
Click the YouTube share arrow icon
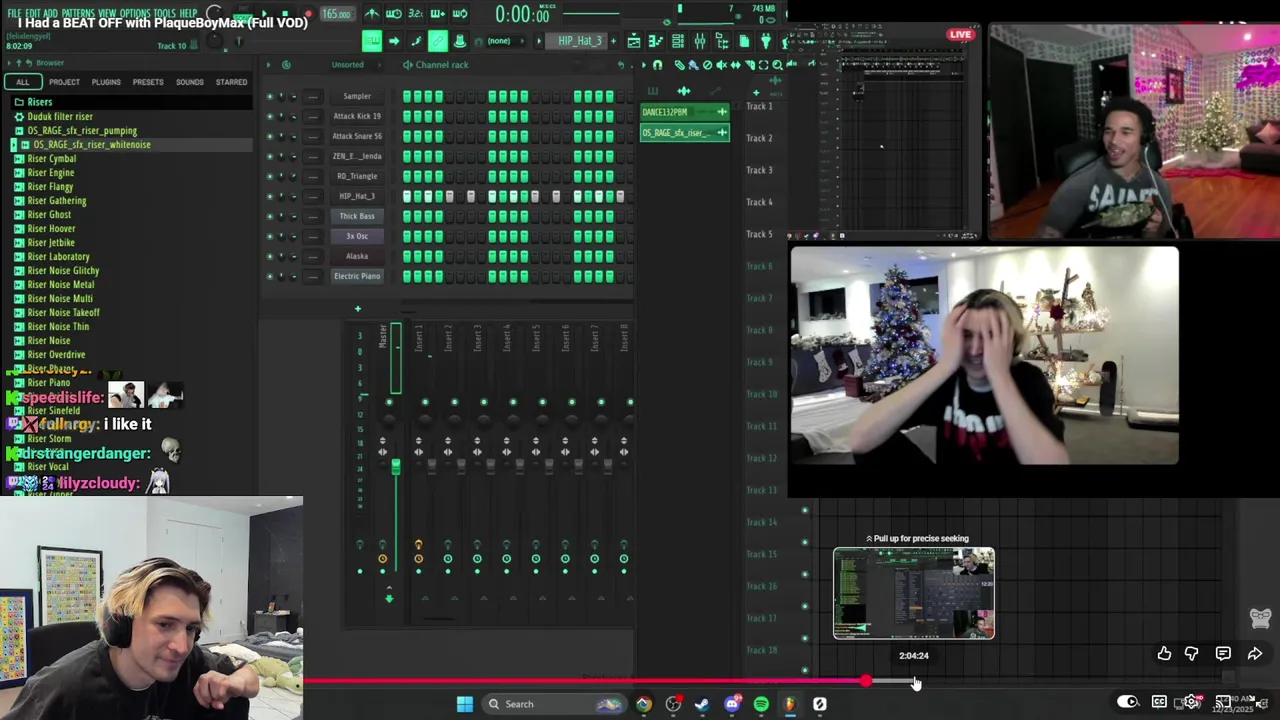(x=1255, y=653)
